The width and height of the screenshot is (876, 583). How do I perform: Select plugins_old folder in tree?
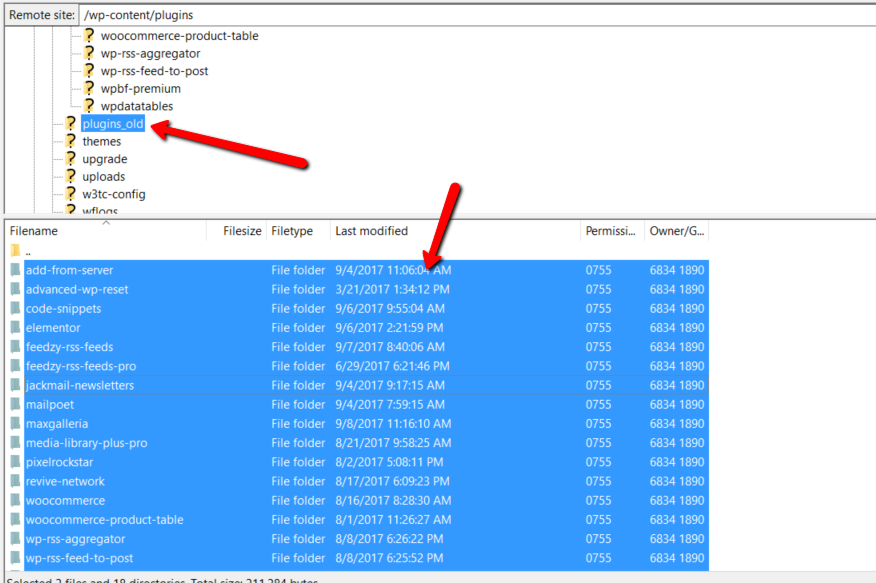point(113,124)
